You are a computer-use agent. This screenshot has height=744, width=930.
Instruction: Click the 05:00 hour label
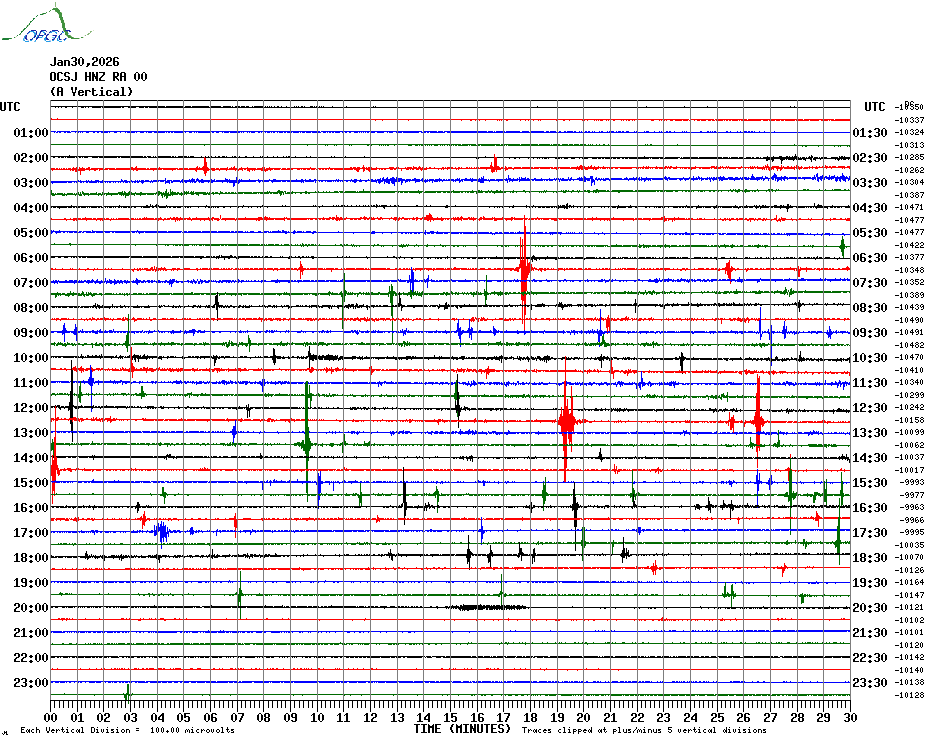(x=31, y=233)
